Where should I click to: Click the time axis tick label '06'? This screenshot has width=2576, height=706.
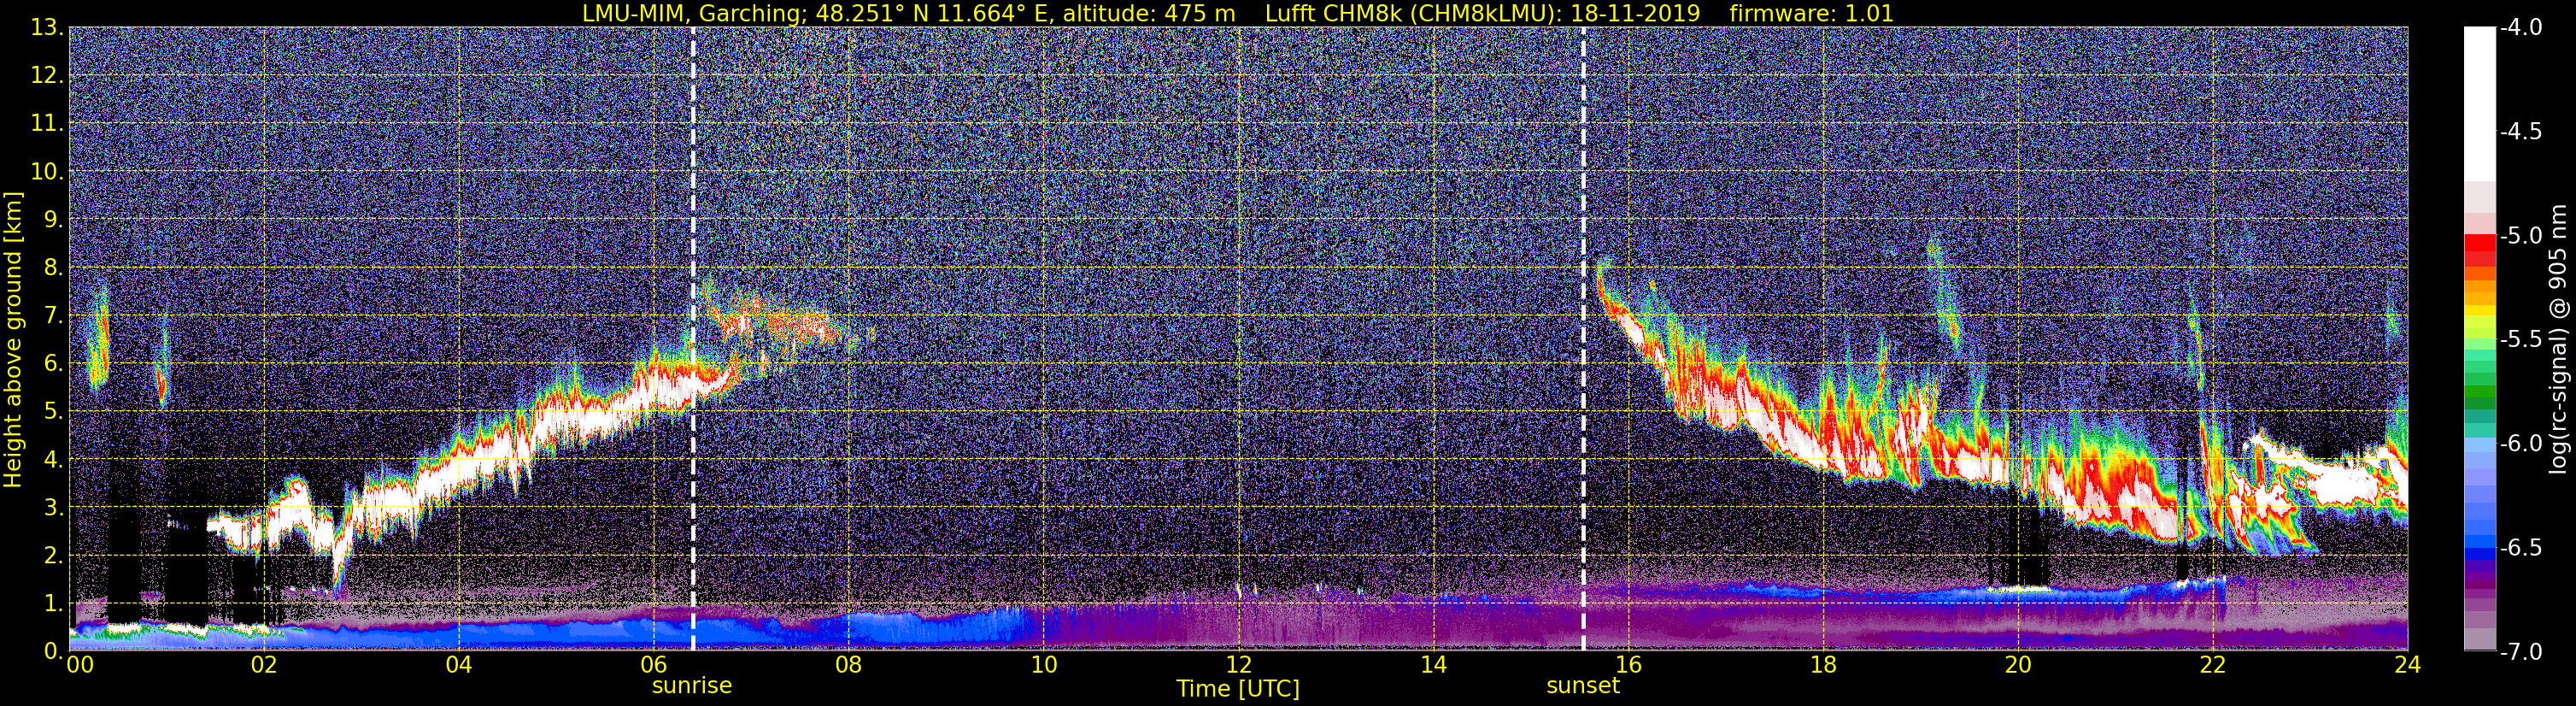click(654, 665)
